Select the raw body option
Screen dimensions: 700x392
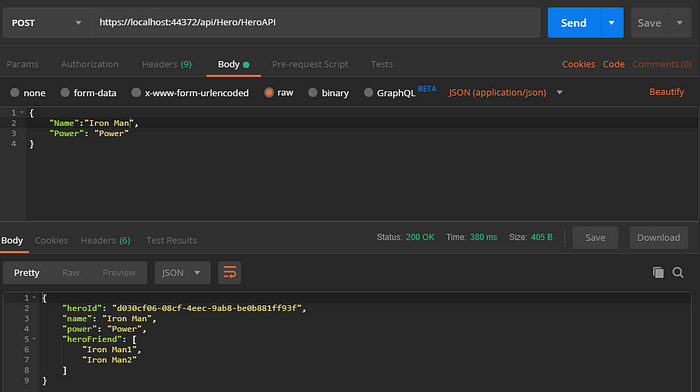[279, 92]
